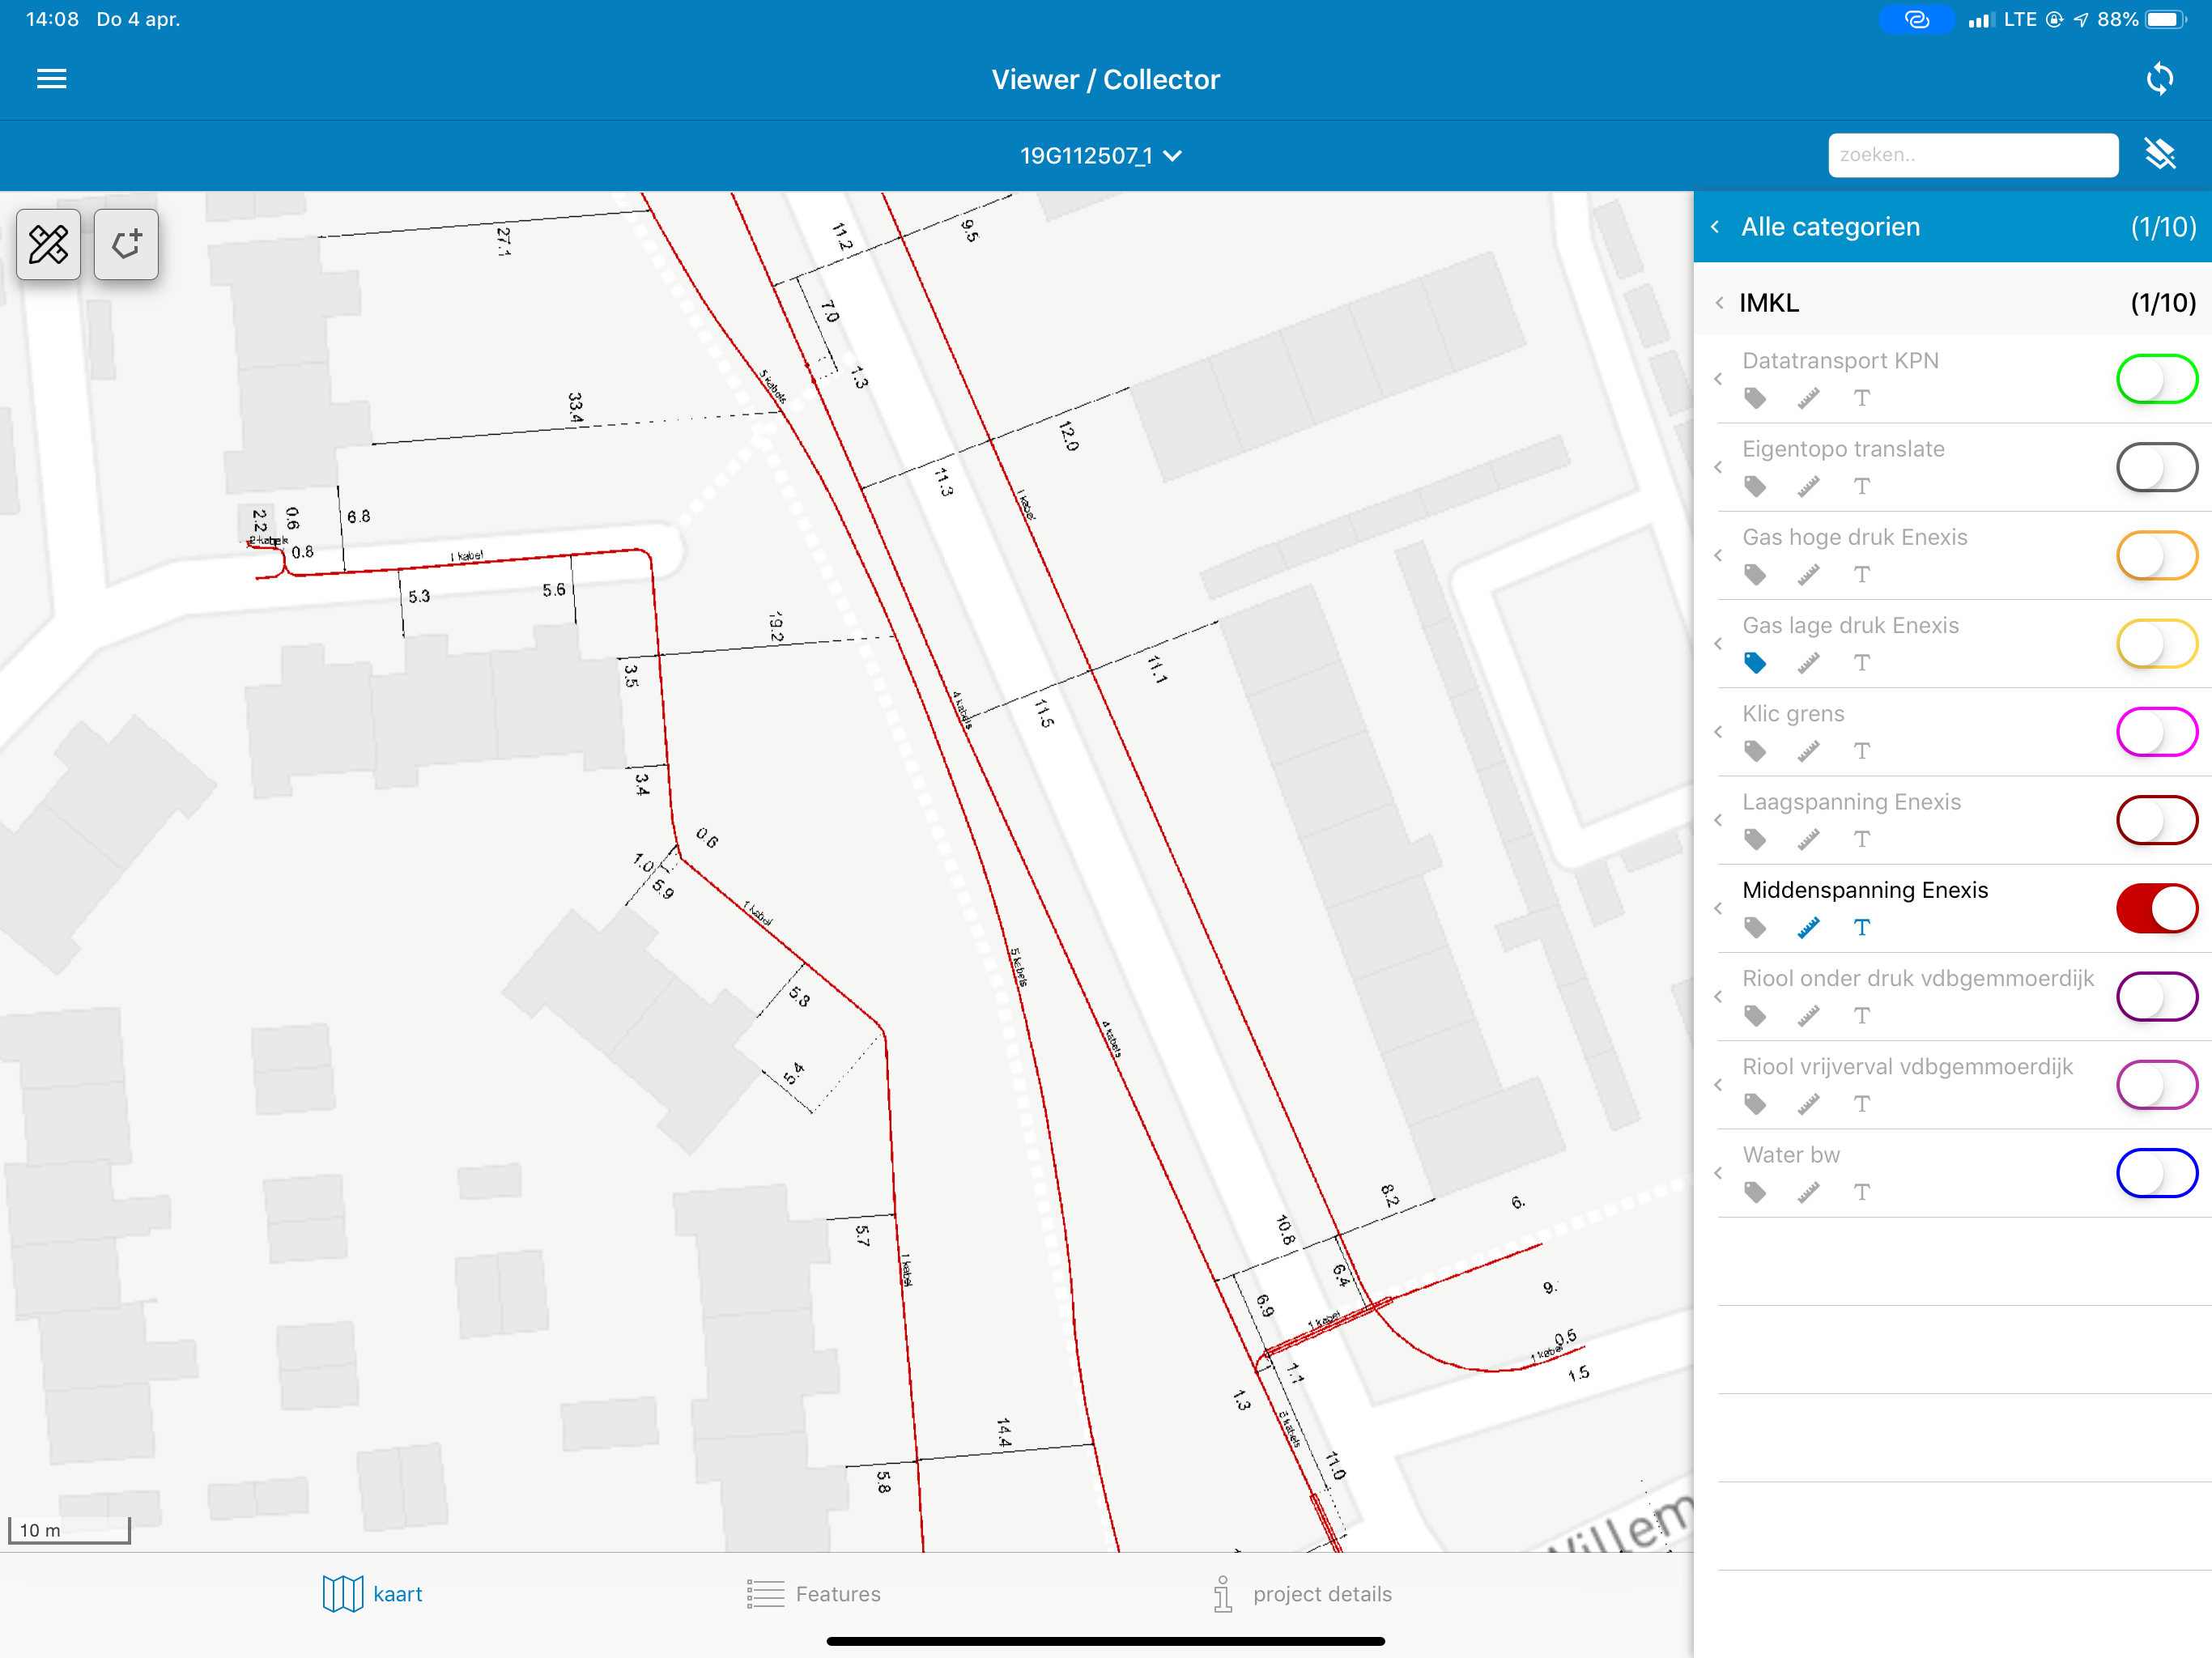
Task: Expand the Middenspanning Enexis row chevron
Action: tap(1718, 908)
